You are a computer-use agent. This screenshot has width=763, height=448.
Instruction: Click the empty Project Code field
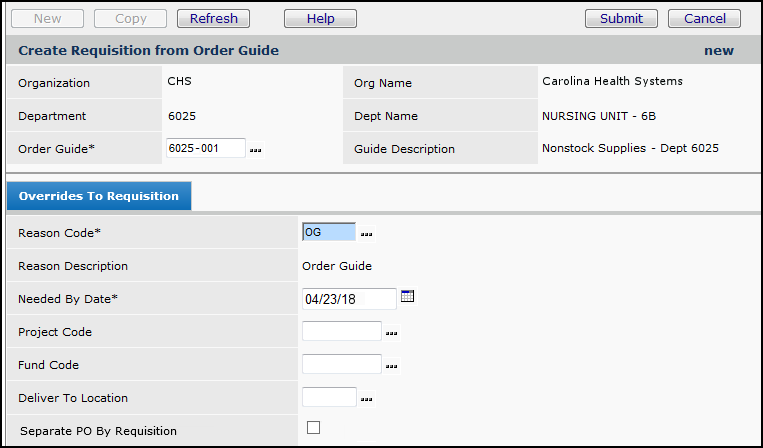341,331
